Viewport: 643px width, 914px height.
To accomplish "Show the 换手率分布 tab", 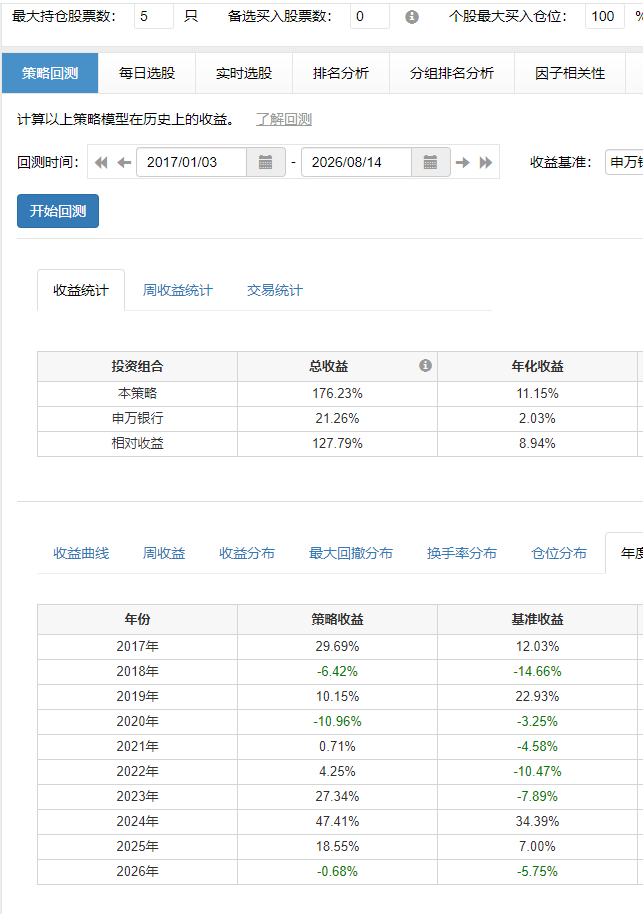I will tap(462, 553).
